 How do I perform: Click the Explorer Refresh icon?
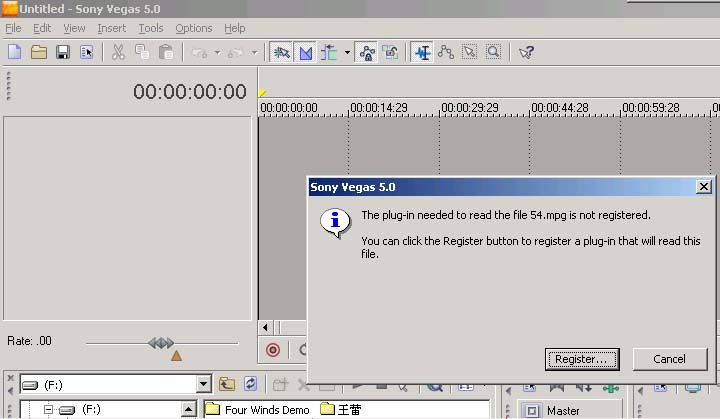[250, 384]
